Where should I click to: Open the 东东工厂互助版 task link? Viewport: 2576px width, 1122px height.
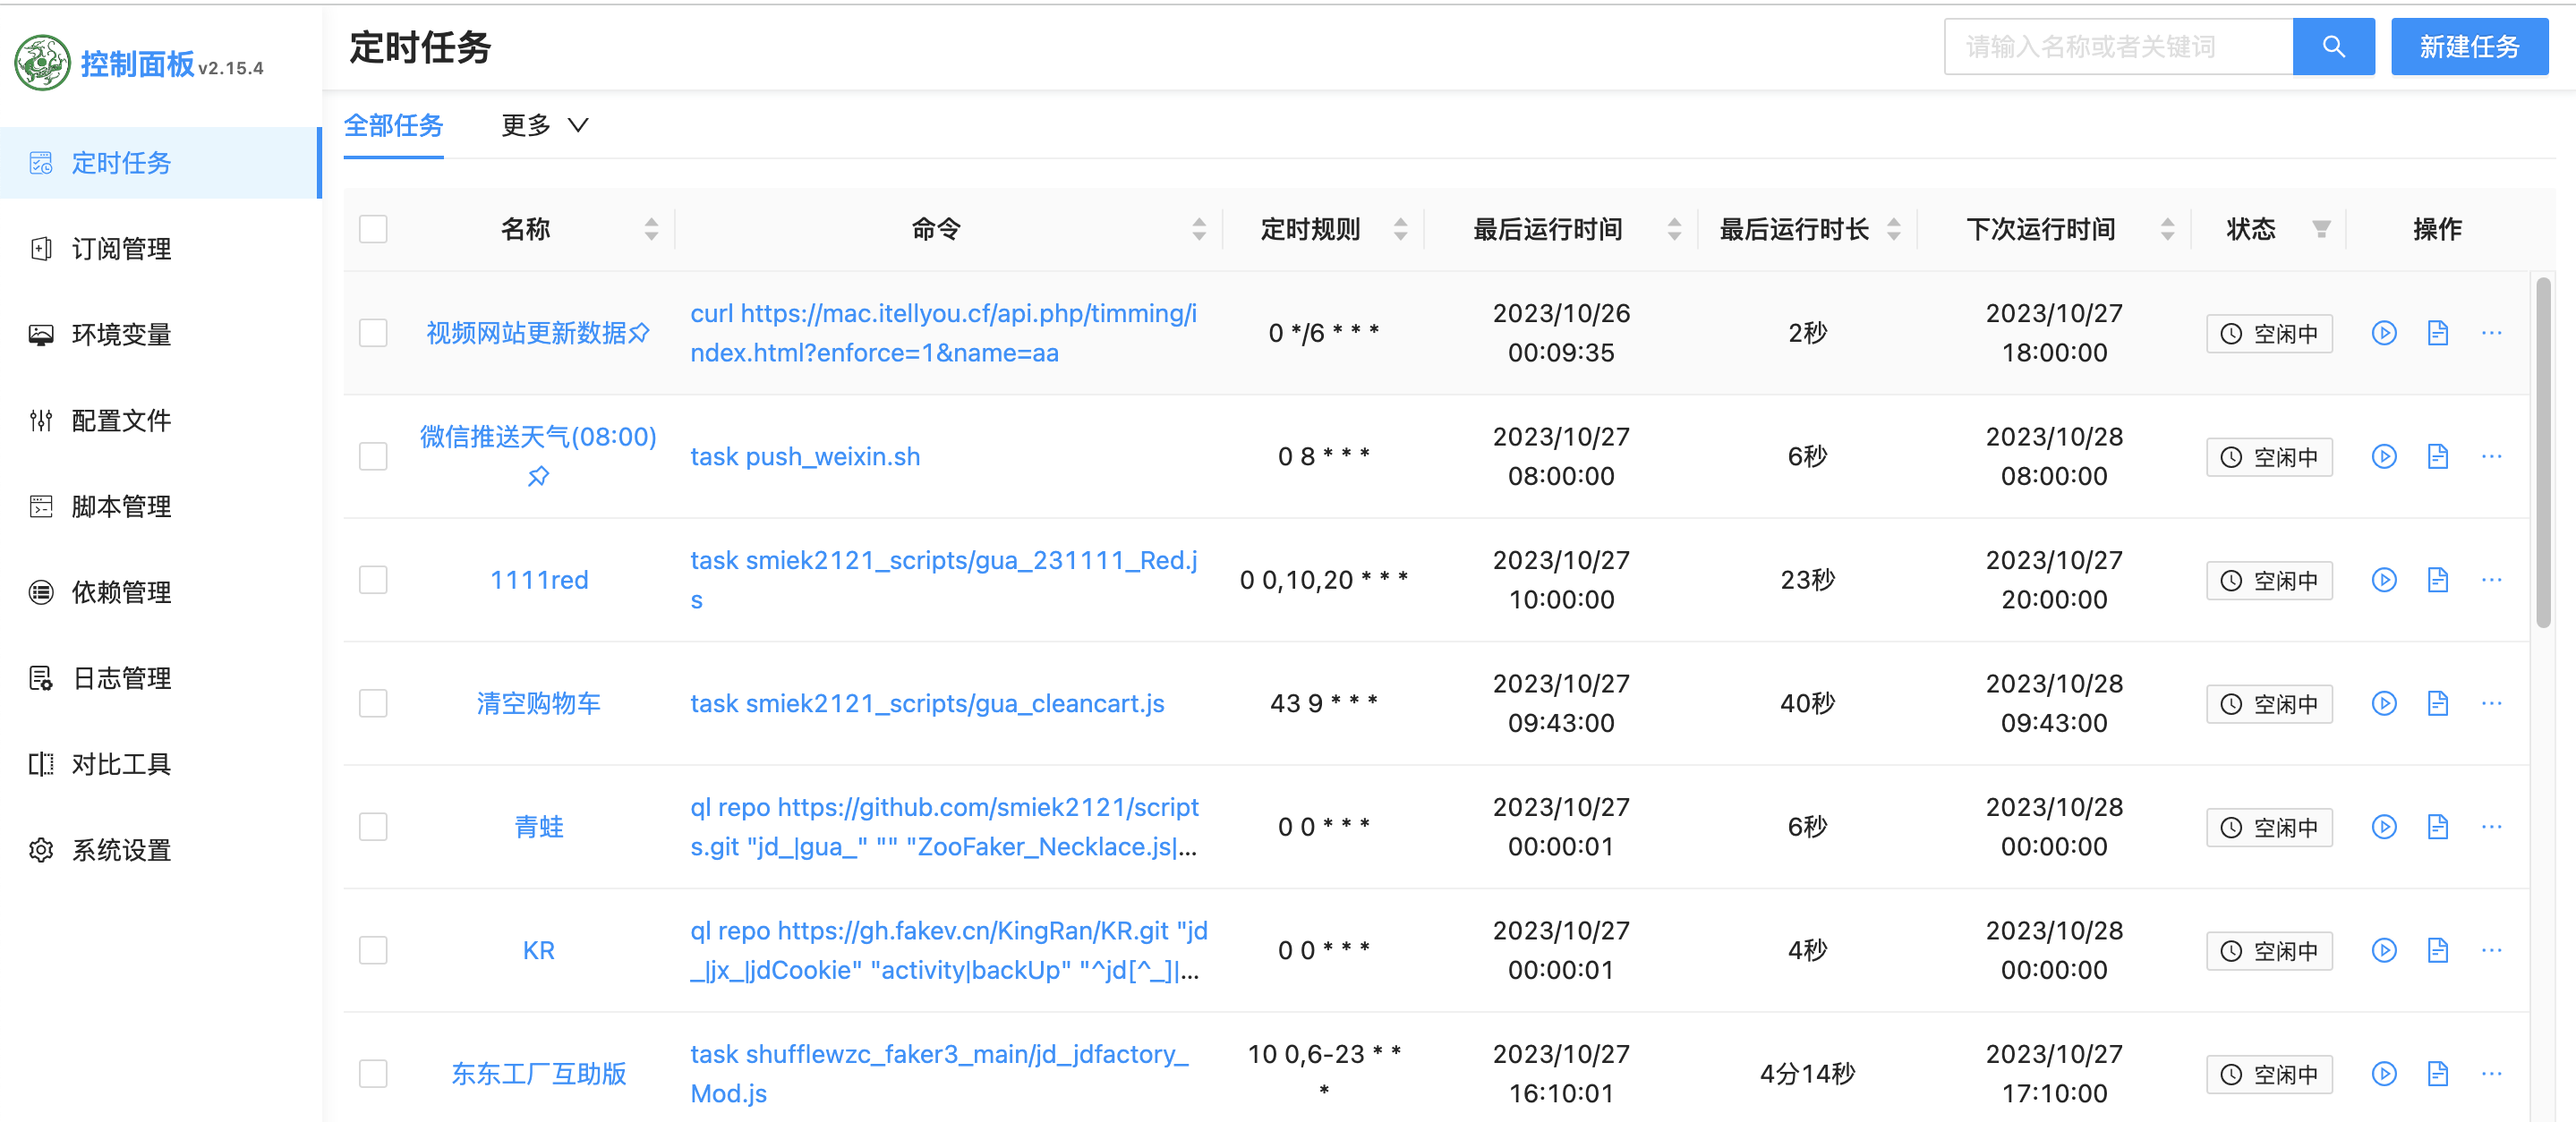pos(538,1074)
